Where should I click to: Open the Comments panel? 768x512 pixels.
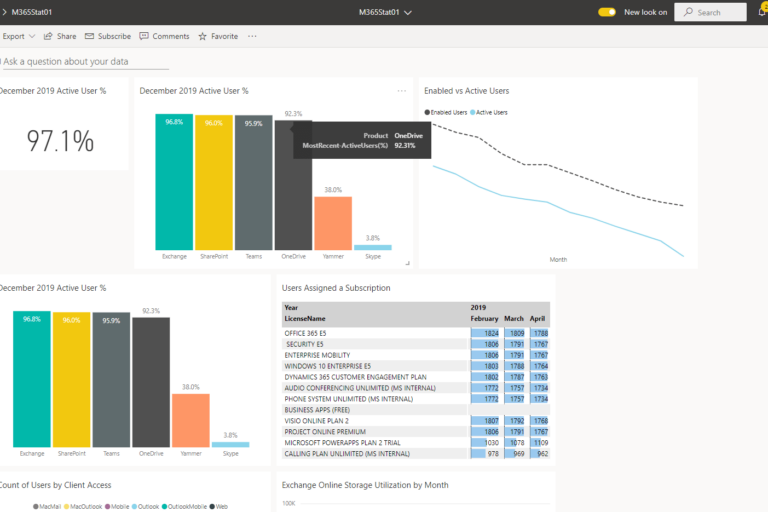[164, 36]
